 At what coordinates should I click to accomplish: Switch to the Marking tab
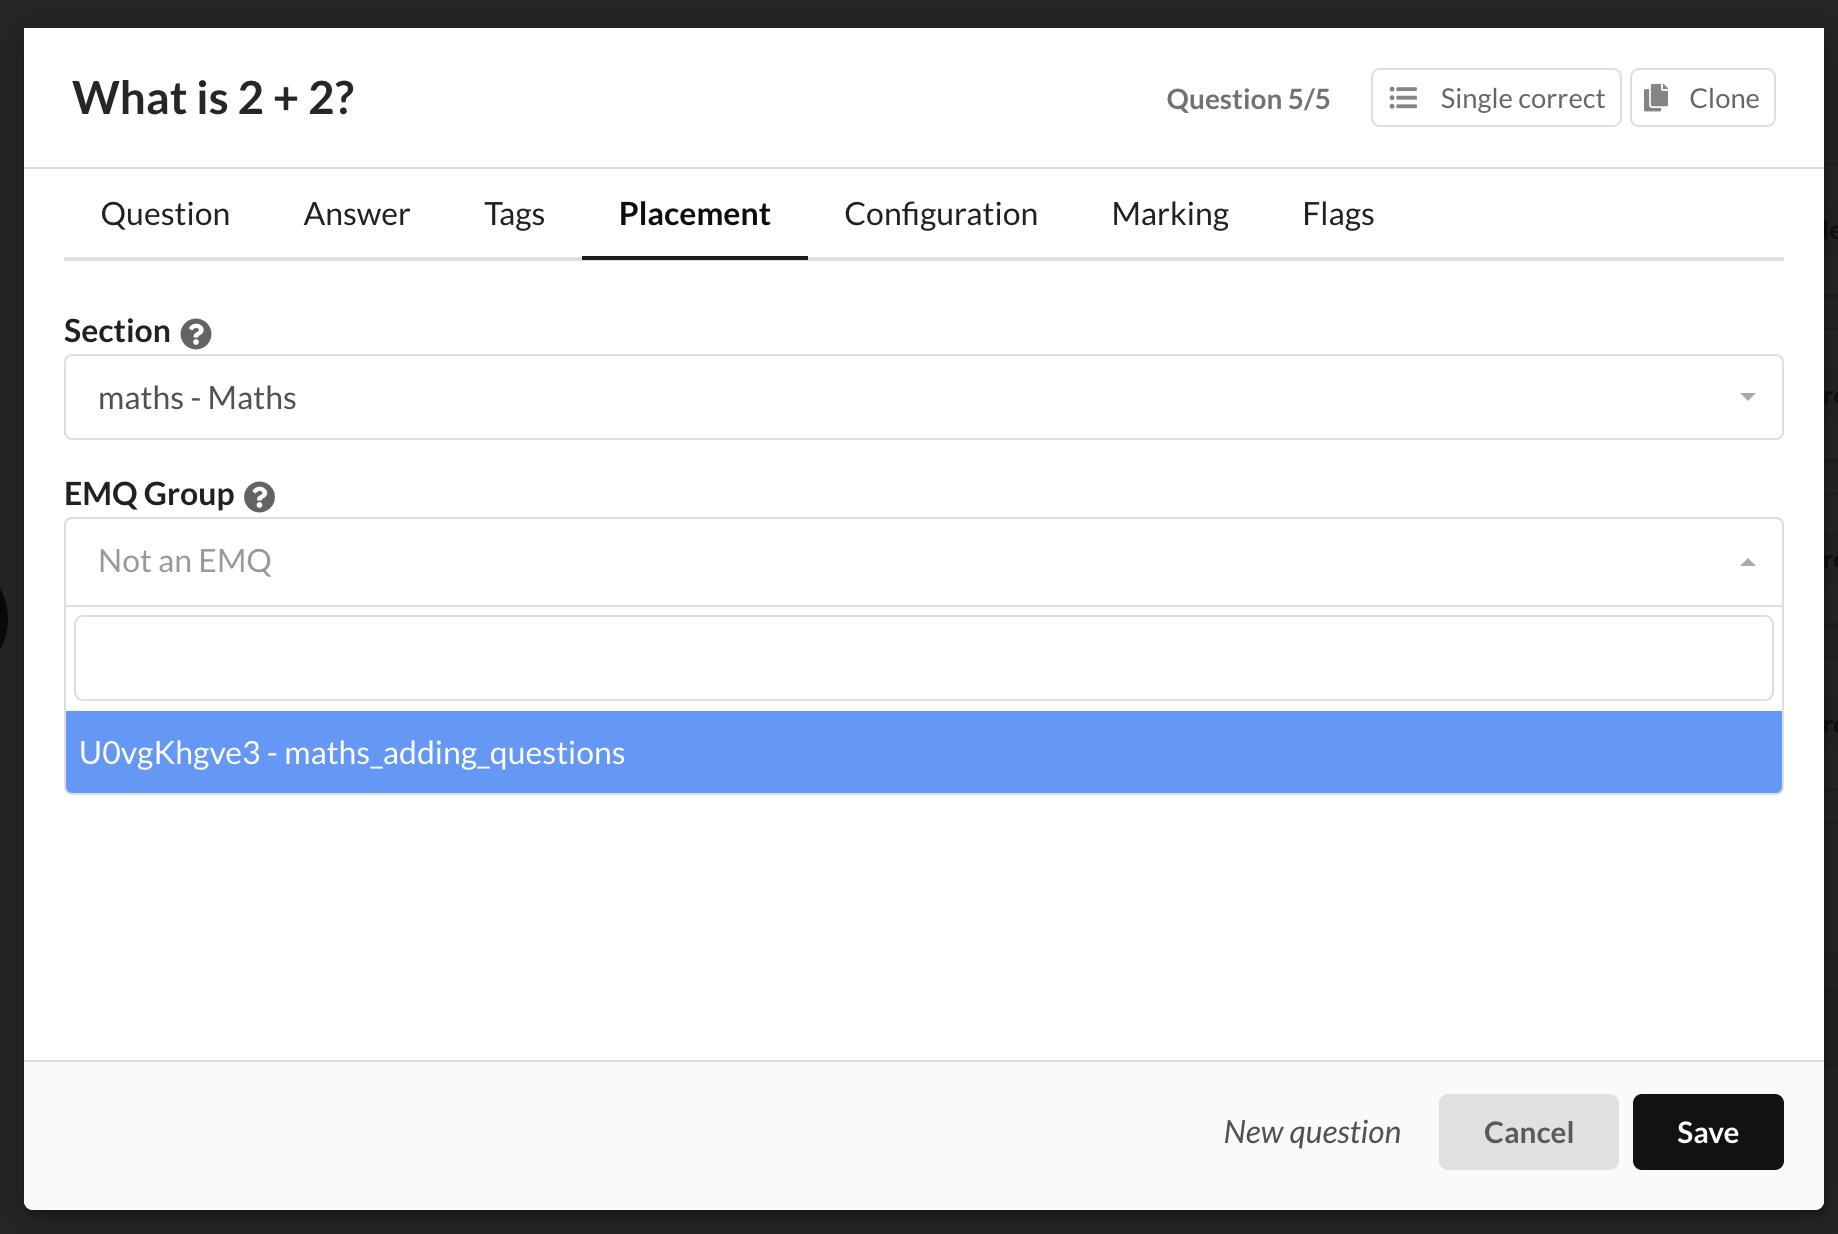(x=1169, y=214)
